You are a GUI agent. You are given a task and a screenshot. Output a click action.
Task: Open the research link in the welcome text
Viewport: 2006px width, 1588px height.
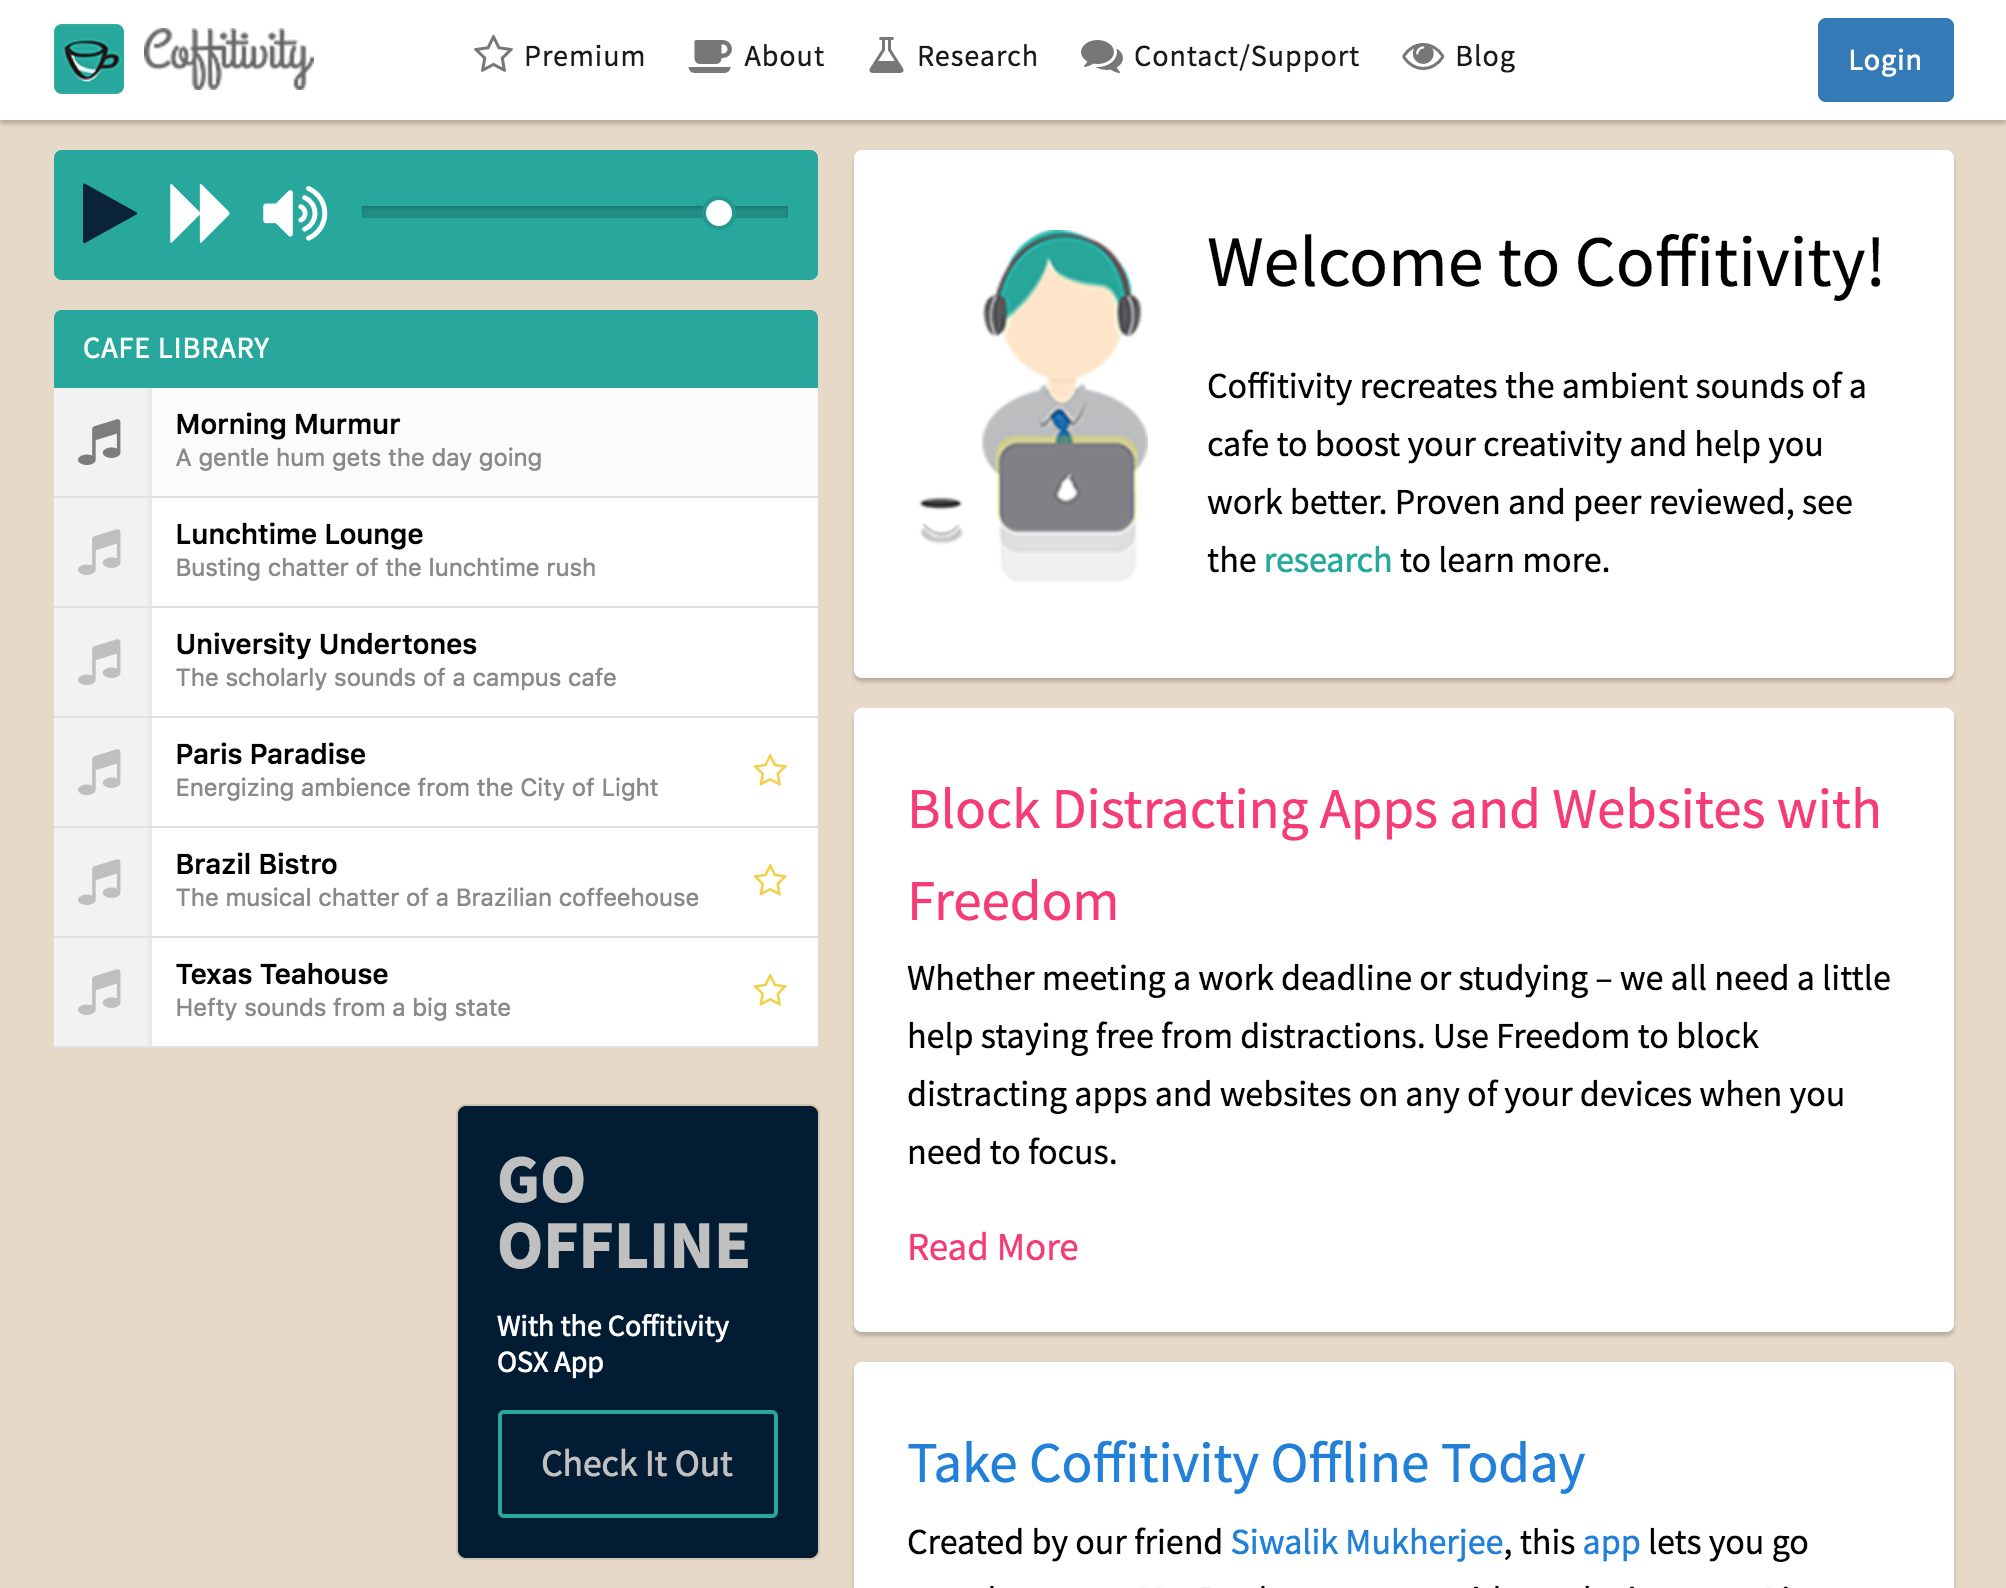point(1327,560)
